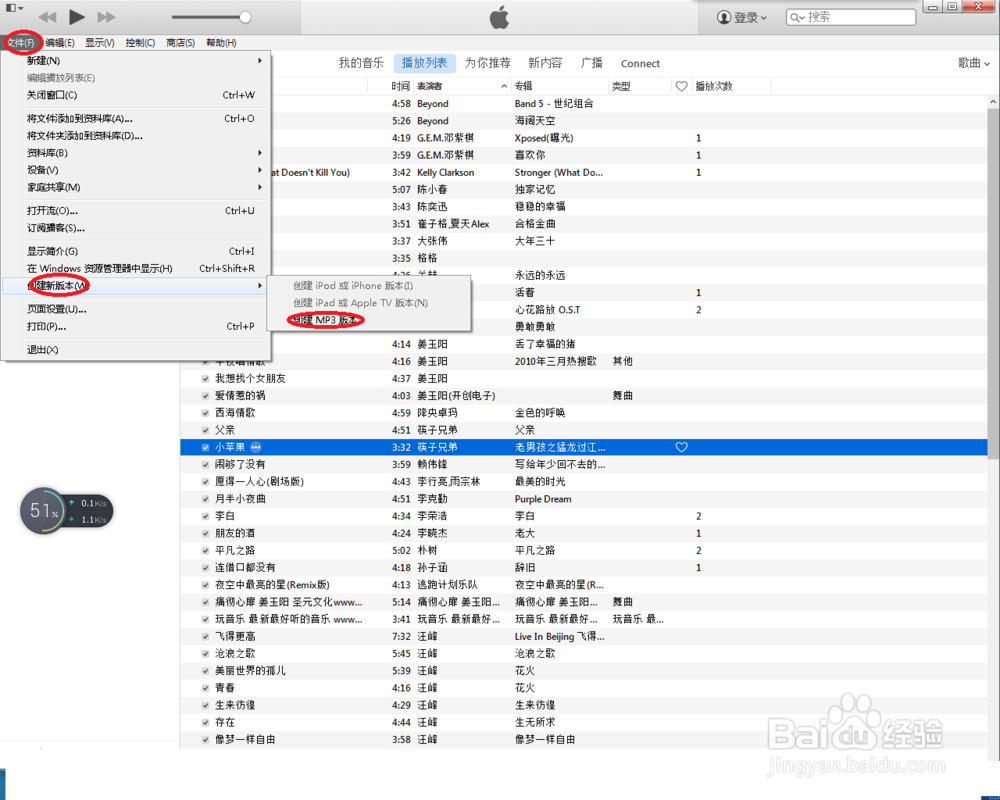
Task: Switch to the 播放列表 tab
Action: point(425,63)
